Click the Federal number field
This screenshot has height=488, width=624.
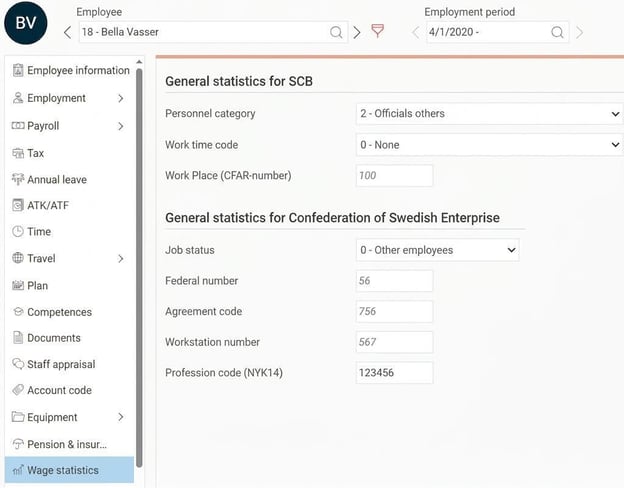click(x=394, y=281)
